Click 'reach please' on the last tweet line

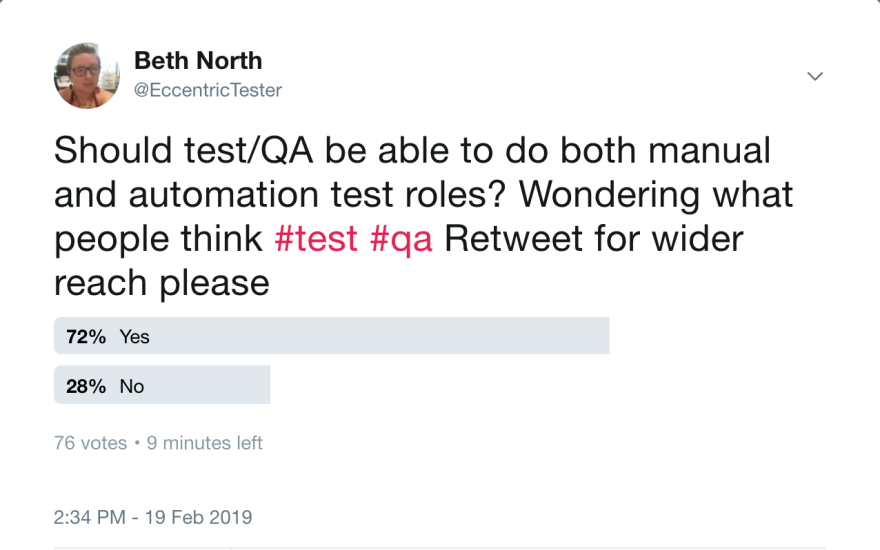(161, 283)
